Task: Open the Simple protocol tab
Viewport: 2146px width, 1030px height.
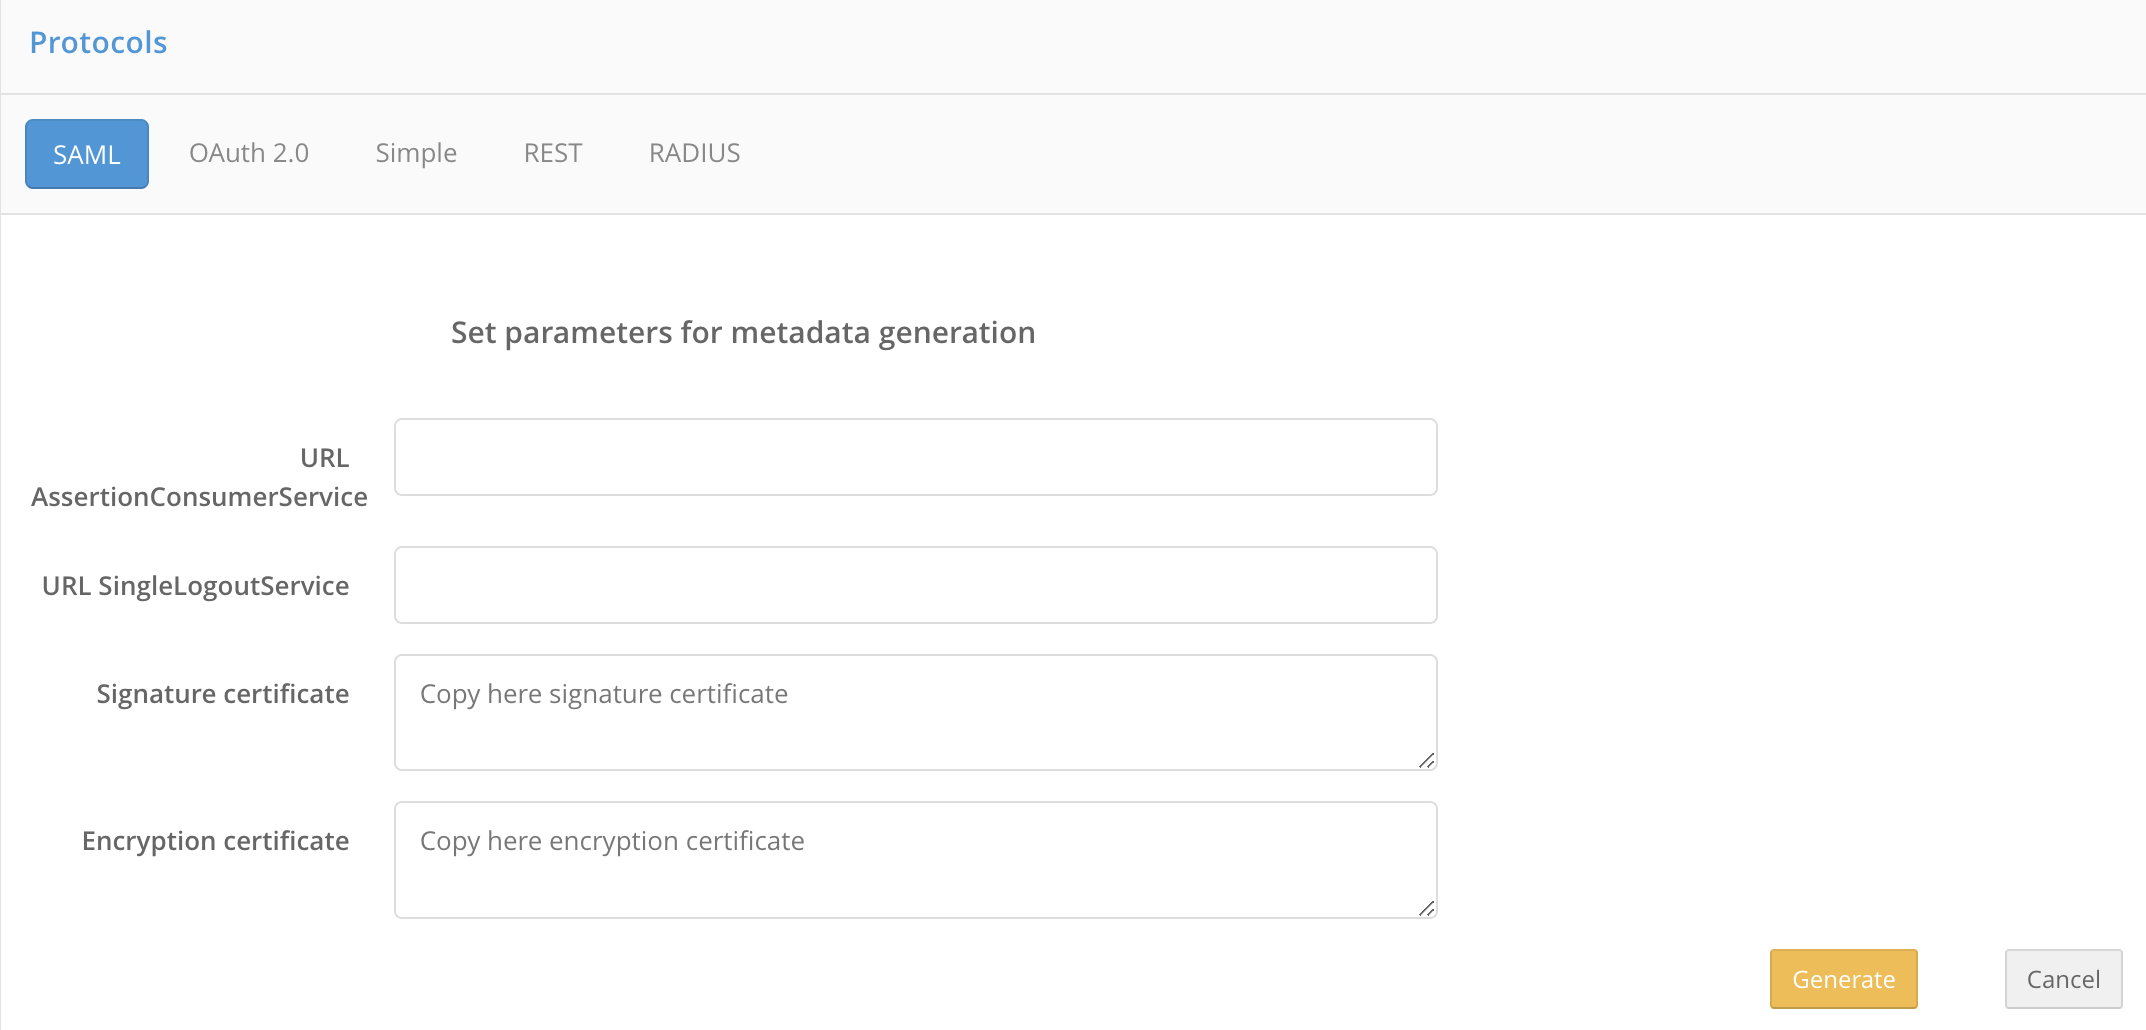Action: pos(416,153)
